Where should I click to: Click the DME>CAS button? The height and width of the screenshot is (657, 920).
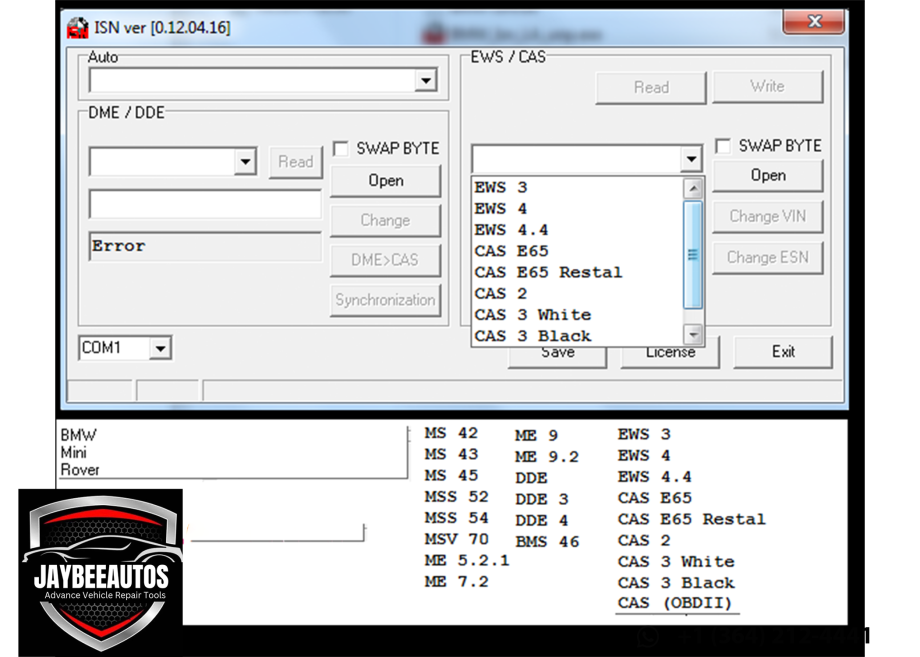385,260
